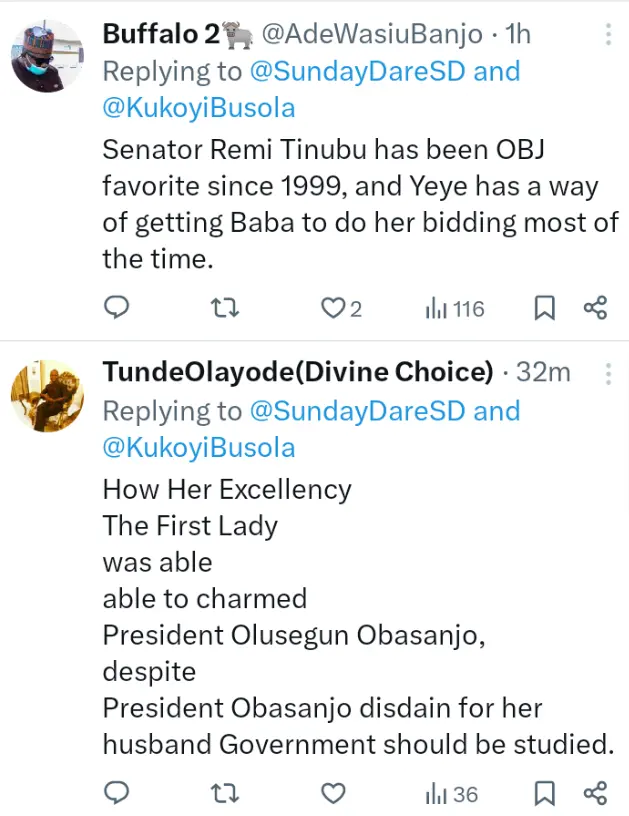View analytics showing 36 views
This screenshot has height=816, width=629.
coord(452,794)
